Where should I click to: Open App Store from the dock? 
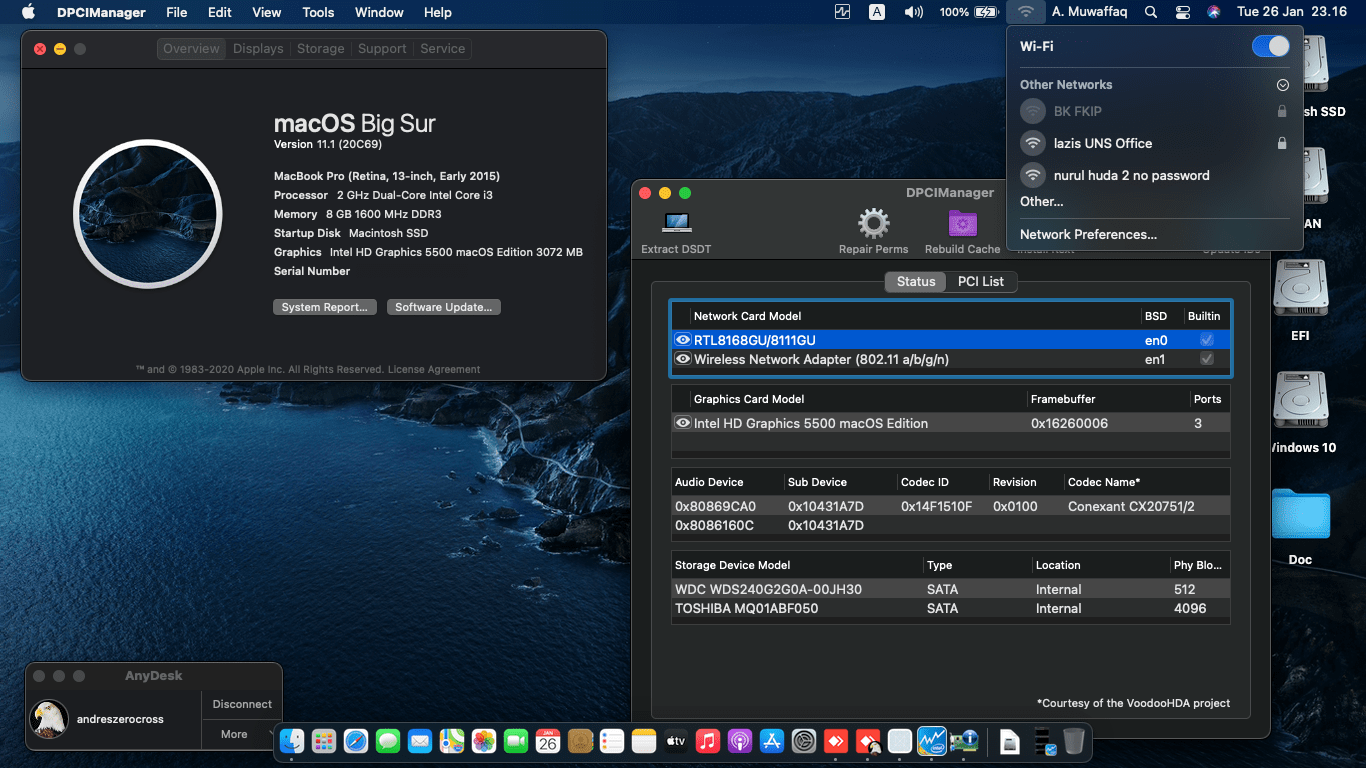tap(772, 741)
